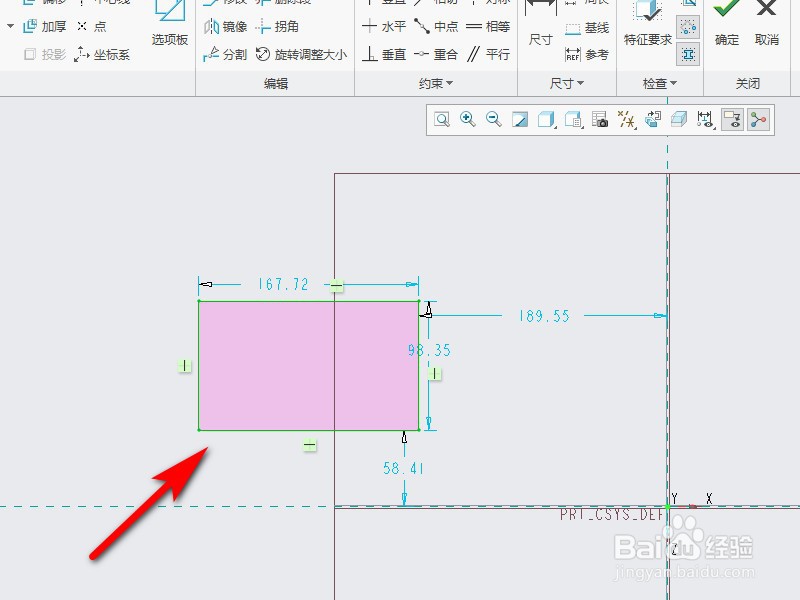Click the Refit view icon

pyautogui.click(x=442, y=120)
